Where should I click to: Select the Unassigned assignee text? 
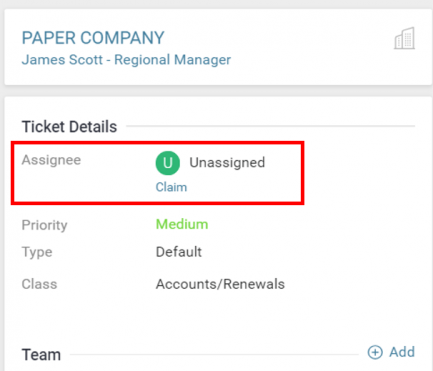click(227, 163)
